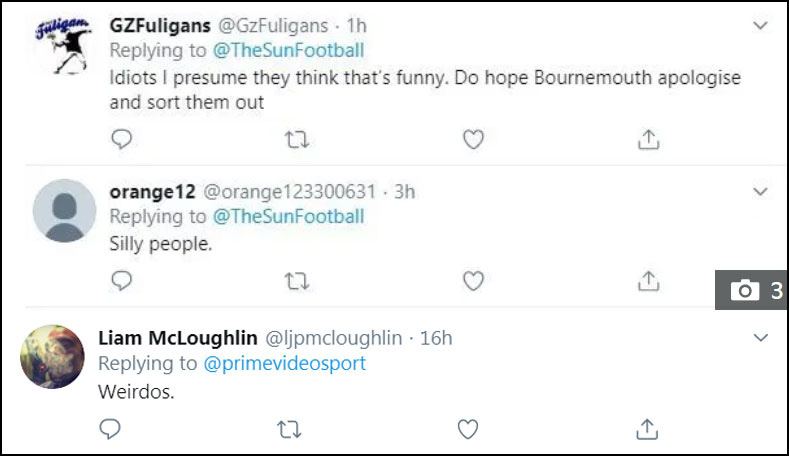Open the photo gallery camera badge
Viewport: 789px width, 456px height.
point(751,290)
